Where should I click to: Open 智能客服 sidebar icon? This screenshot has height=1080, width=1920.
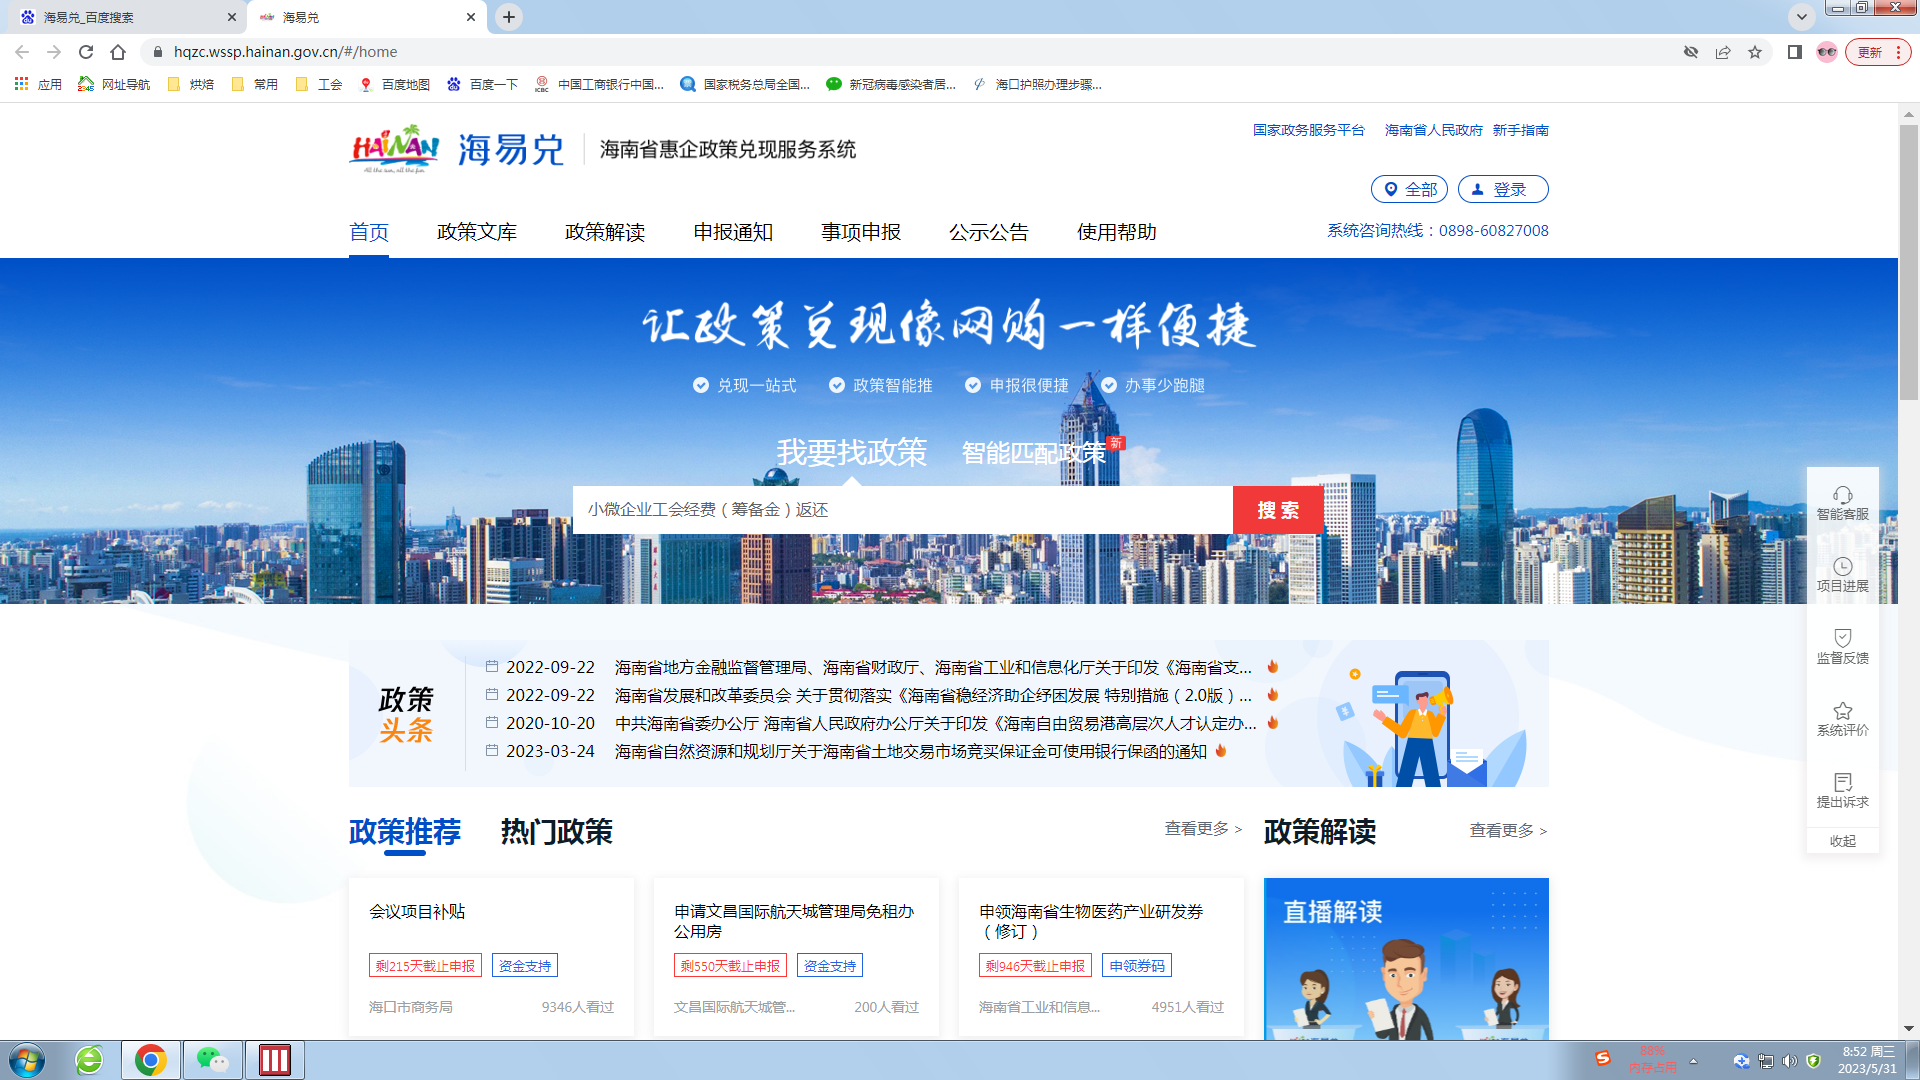click(x=1843, y=503)
